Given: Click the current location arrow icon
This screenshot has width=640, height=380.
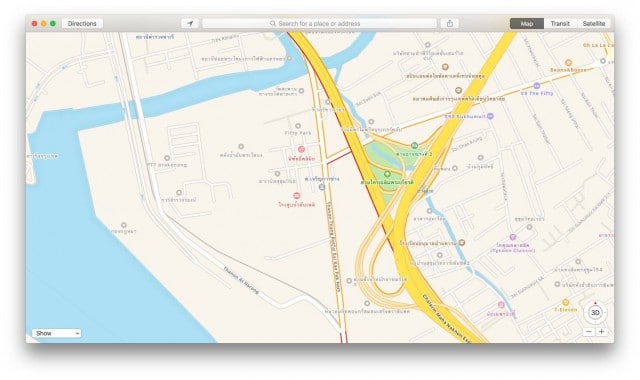Looking at the screenshot, I should [x=190, y=24].
